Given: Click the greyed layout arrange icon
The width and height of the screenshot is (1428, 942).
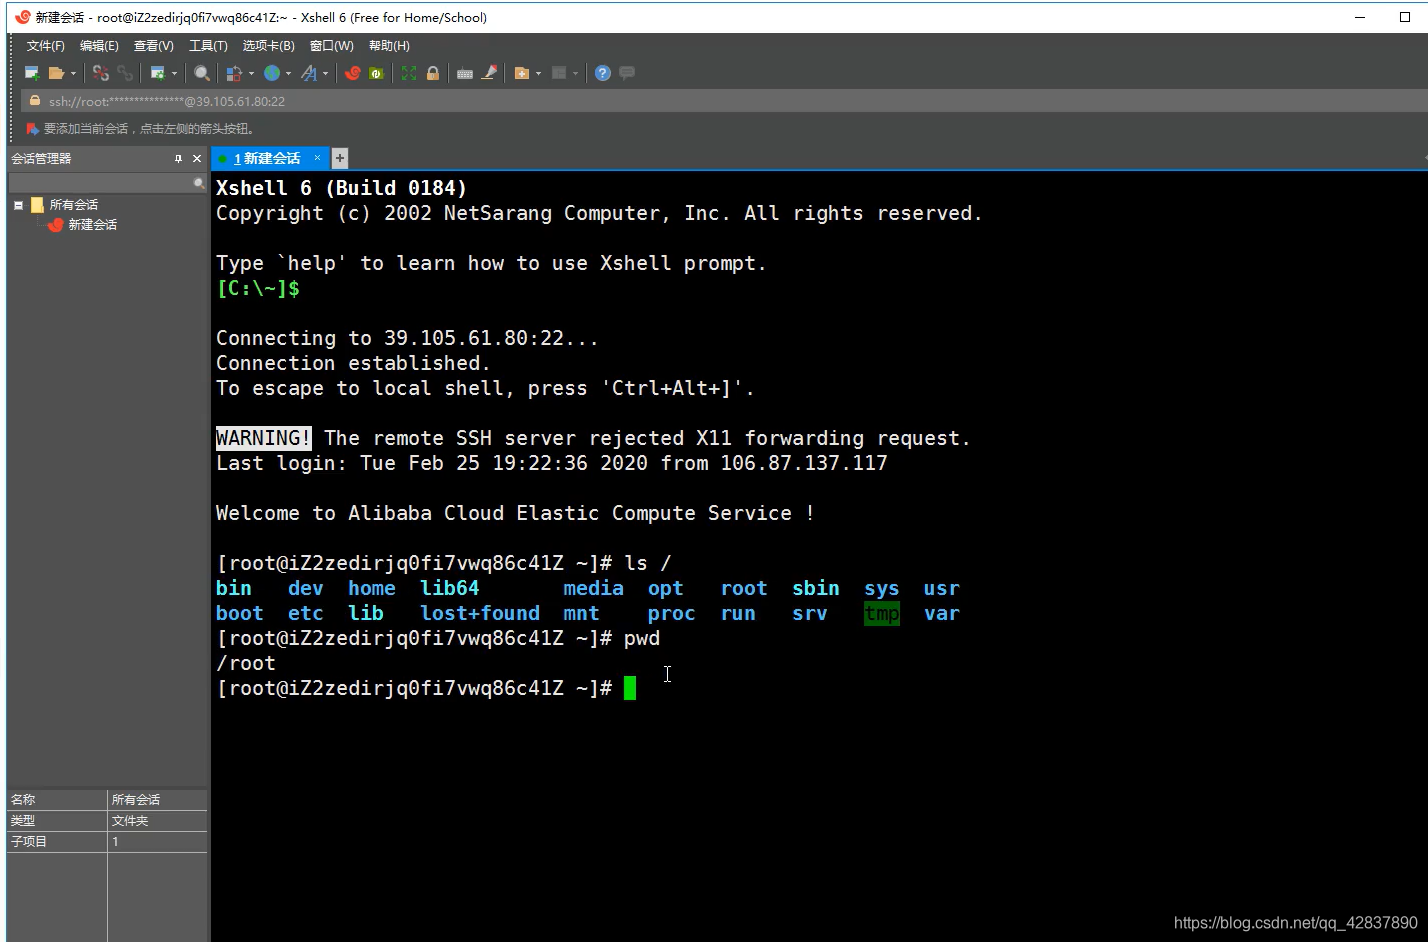Looking at the screenshot, I should (560, 73).
